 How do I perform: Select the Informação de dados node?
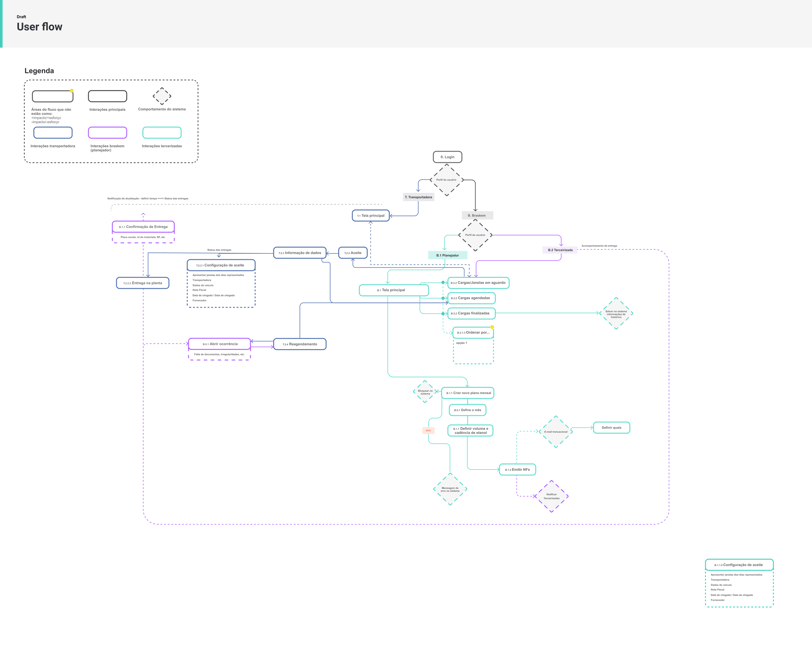(x=300, y=253)
